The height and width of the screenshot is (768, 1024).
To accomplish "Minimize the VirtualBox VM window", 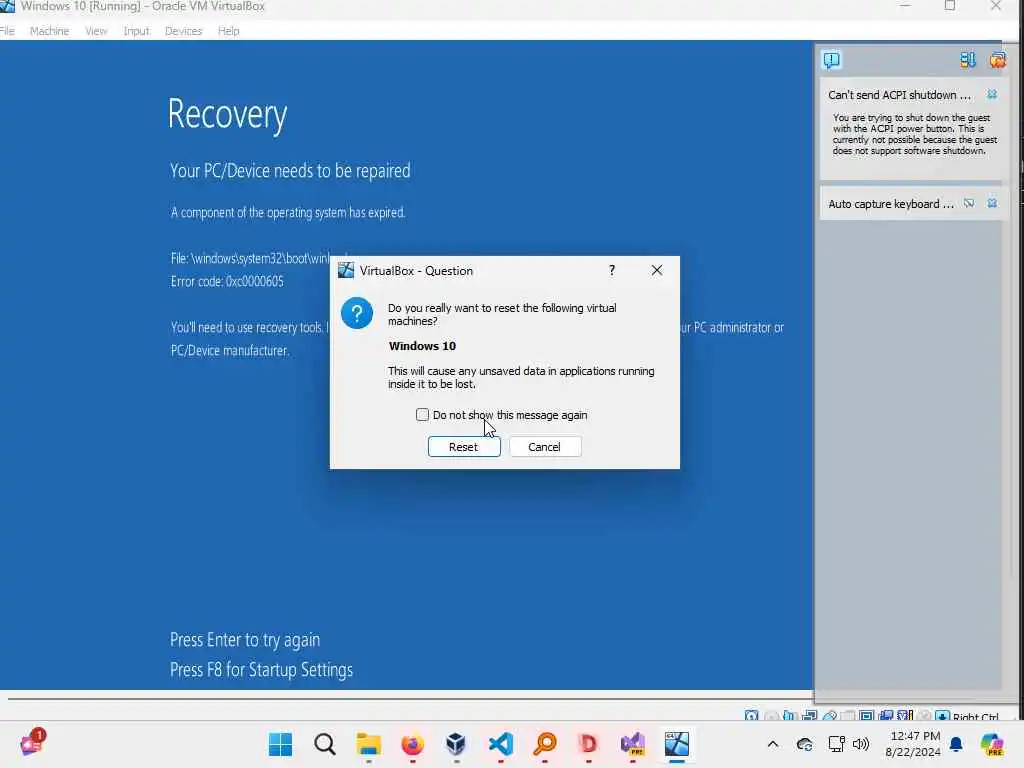I will 905,6.
